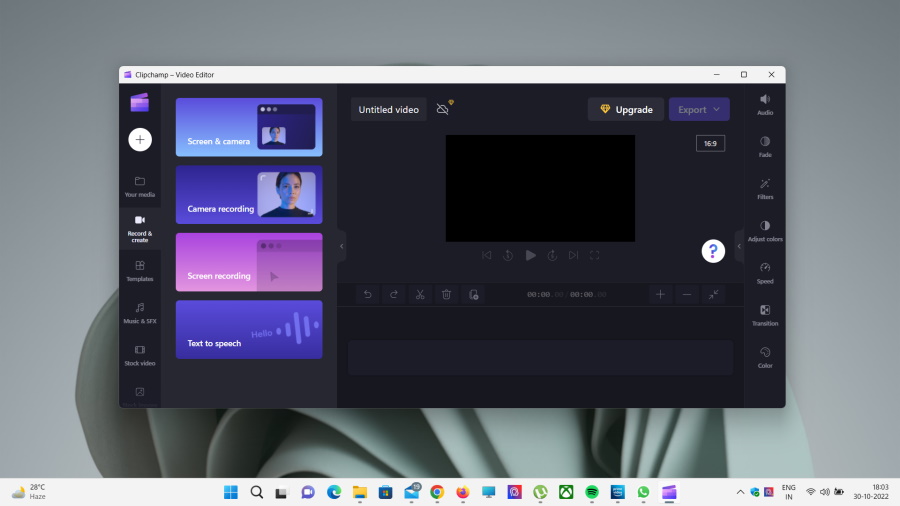
Task: Open the Export dropdown
Action: pos(699,109)
